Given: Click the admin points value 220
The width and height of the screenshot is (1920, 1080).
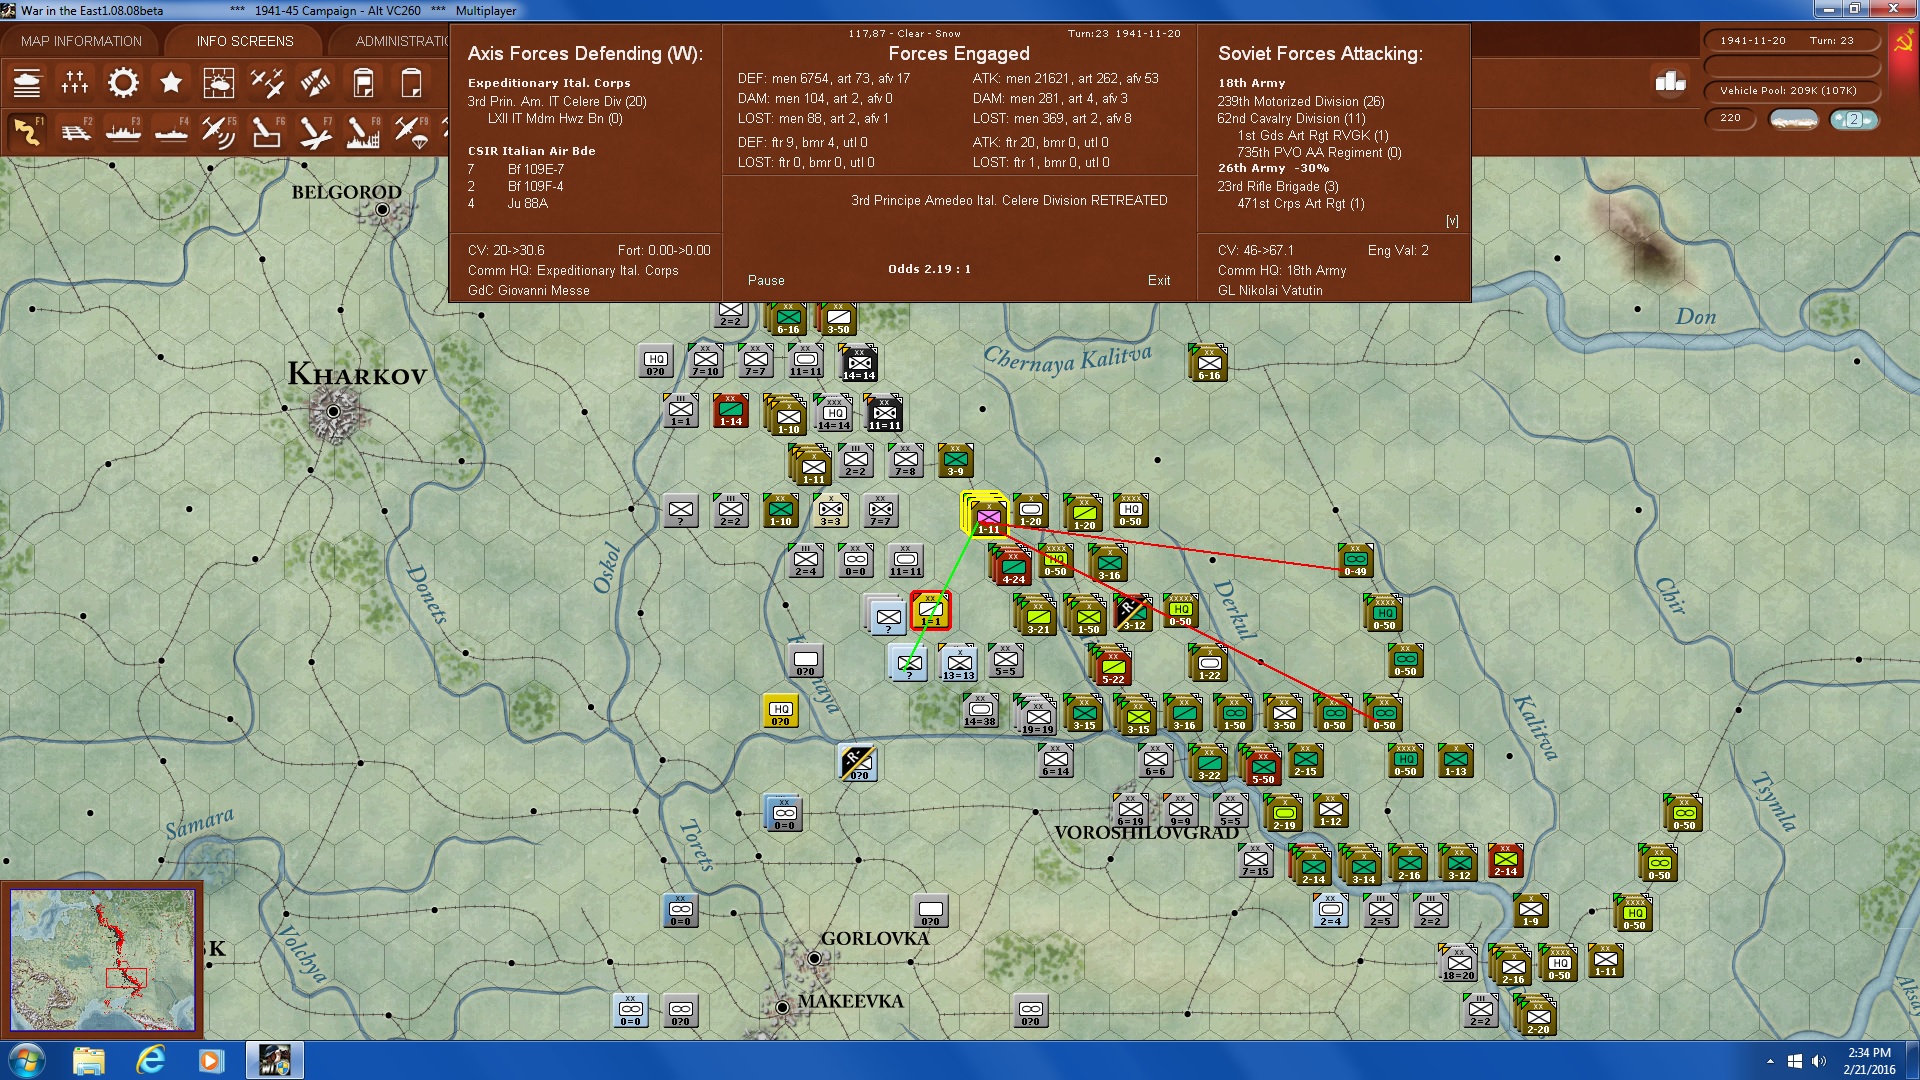Looking at the screenshot, I should [1730, 118].
